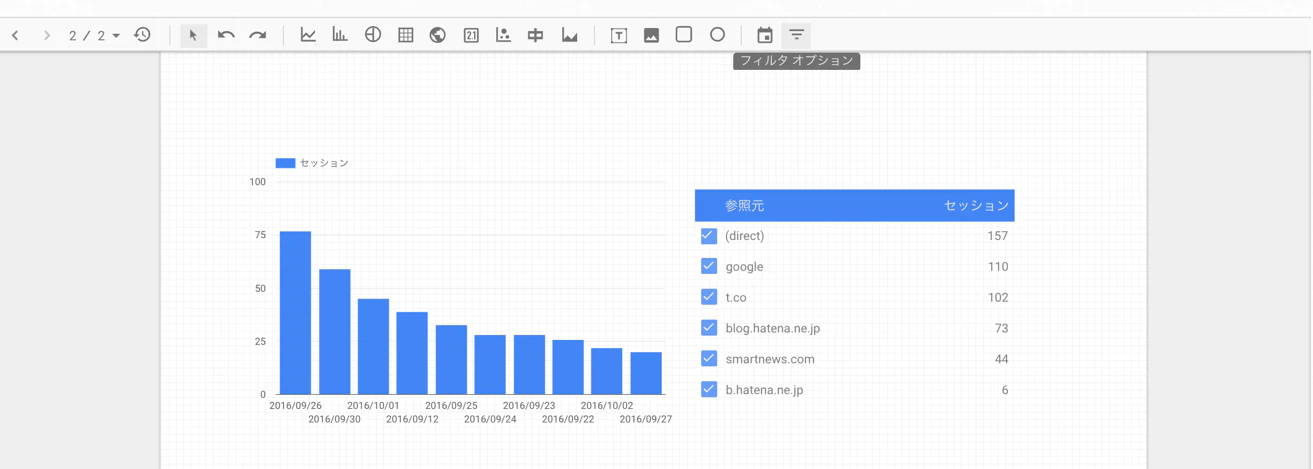Go to the next page arrow
The image size is (1313, 469).
click(x=46, y=35)
